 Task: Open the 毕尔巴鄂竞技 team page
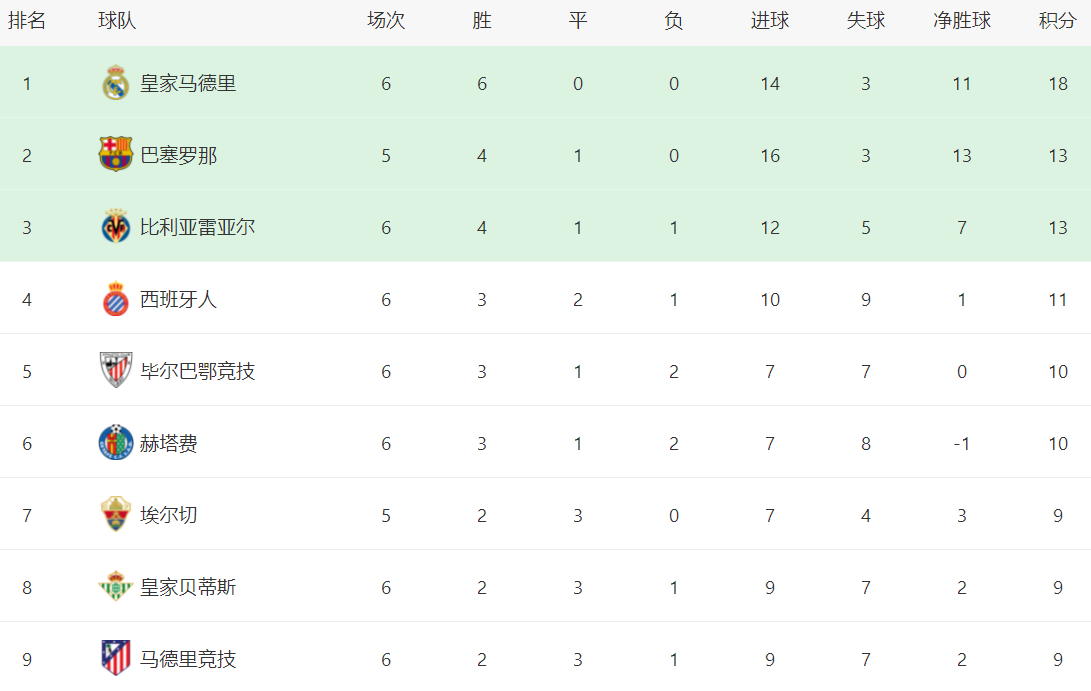coord(197,371)
